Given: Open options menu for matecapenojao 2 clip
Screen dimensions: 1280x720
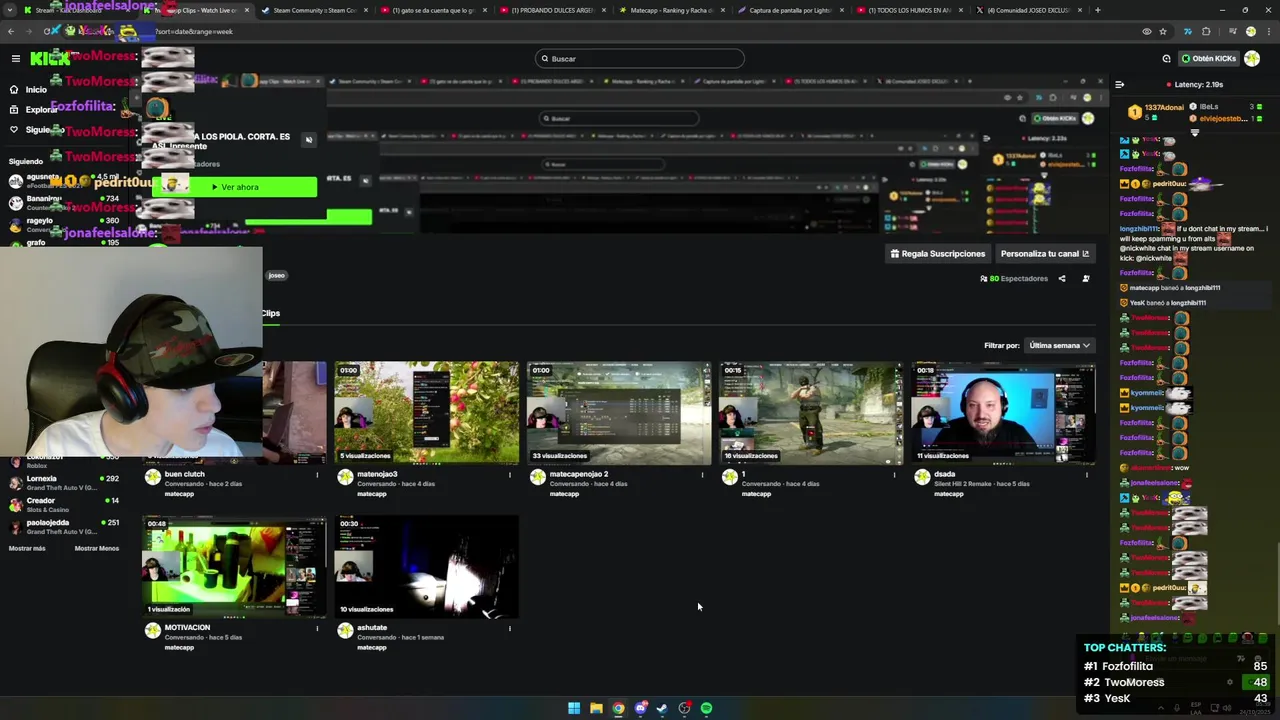Looking at the screenshot, I should pos(702,475).
